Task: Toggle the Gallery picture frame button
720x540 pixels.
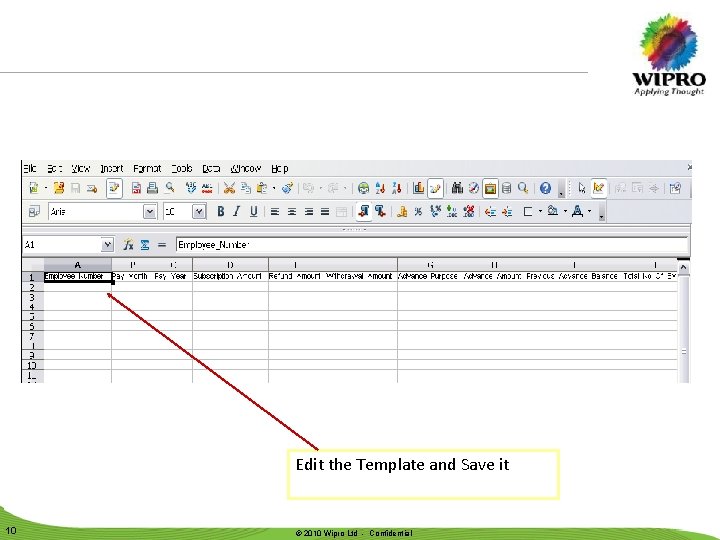Action: click(x=490, y=188)
